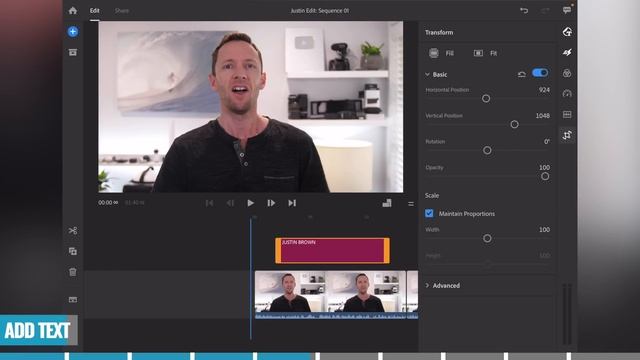Open the timeline options menu icon

click(x=411, y=204)
